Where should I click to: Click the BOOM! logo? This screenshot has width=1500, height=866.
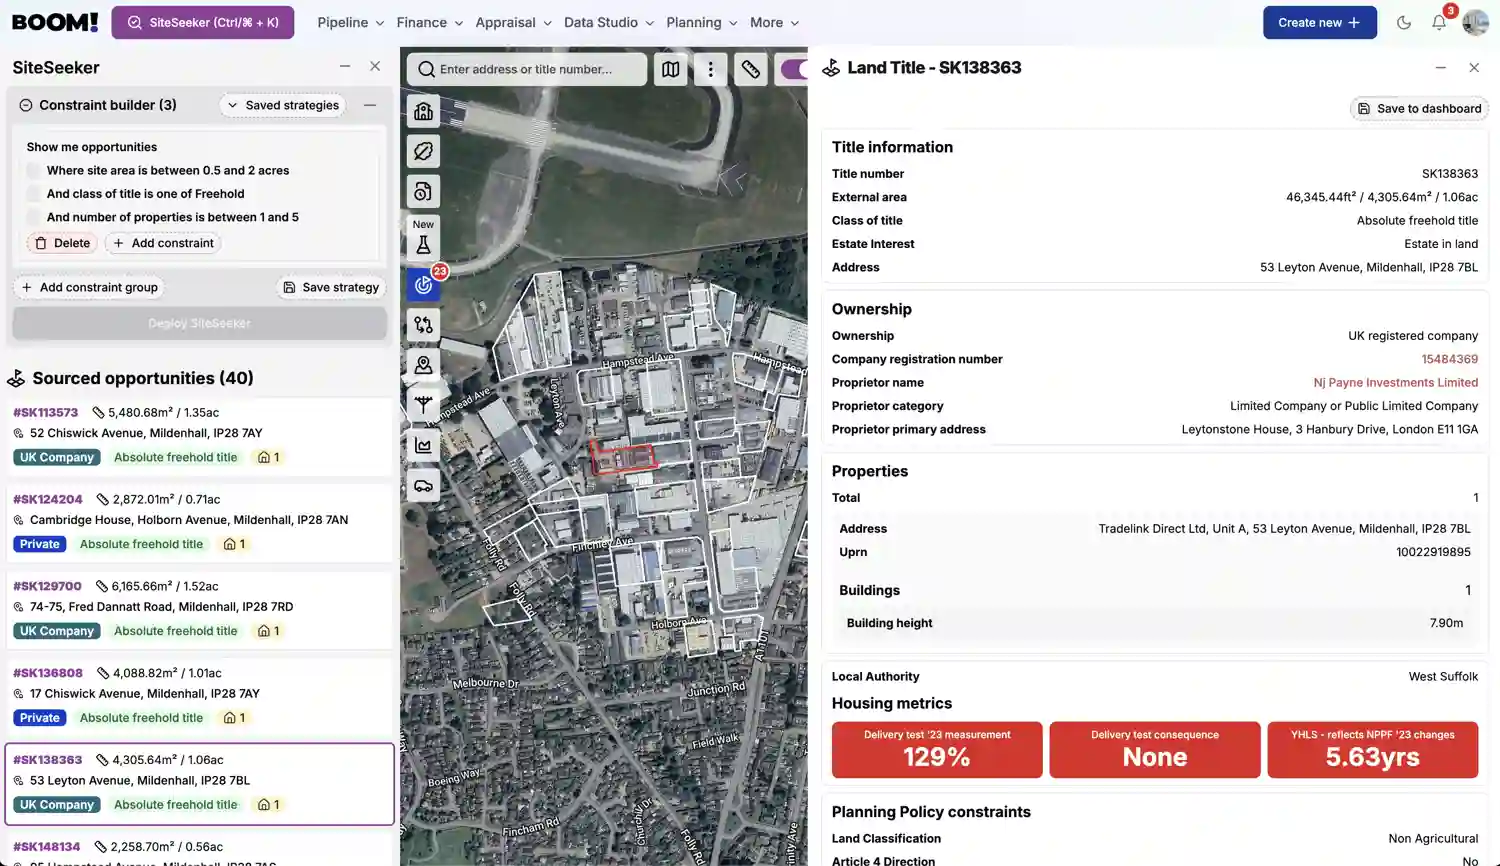point(55,22)
